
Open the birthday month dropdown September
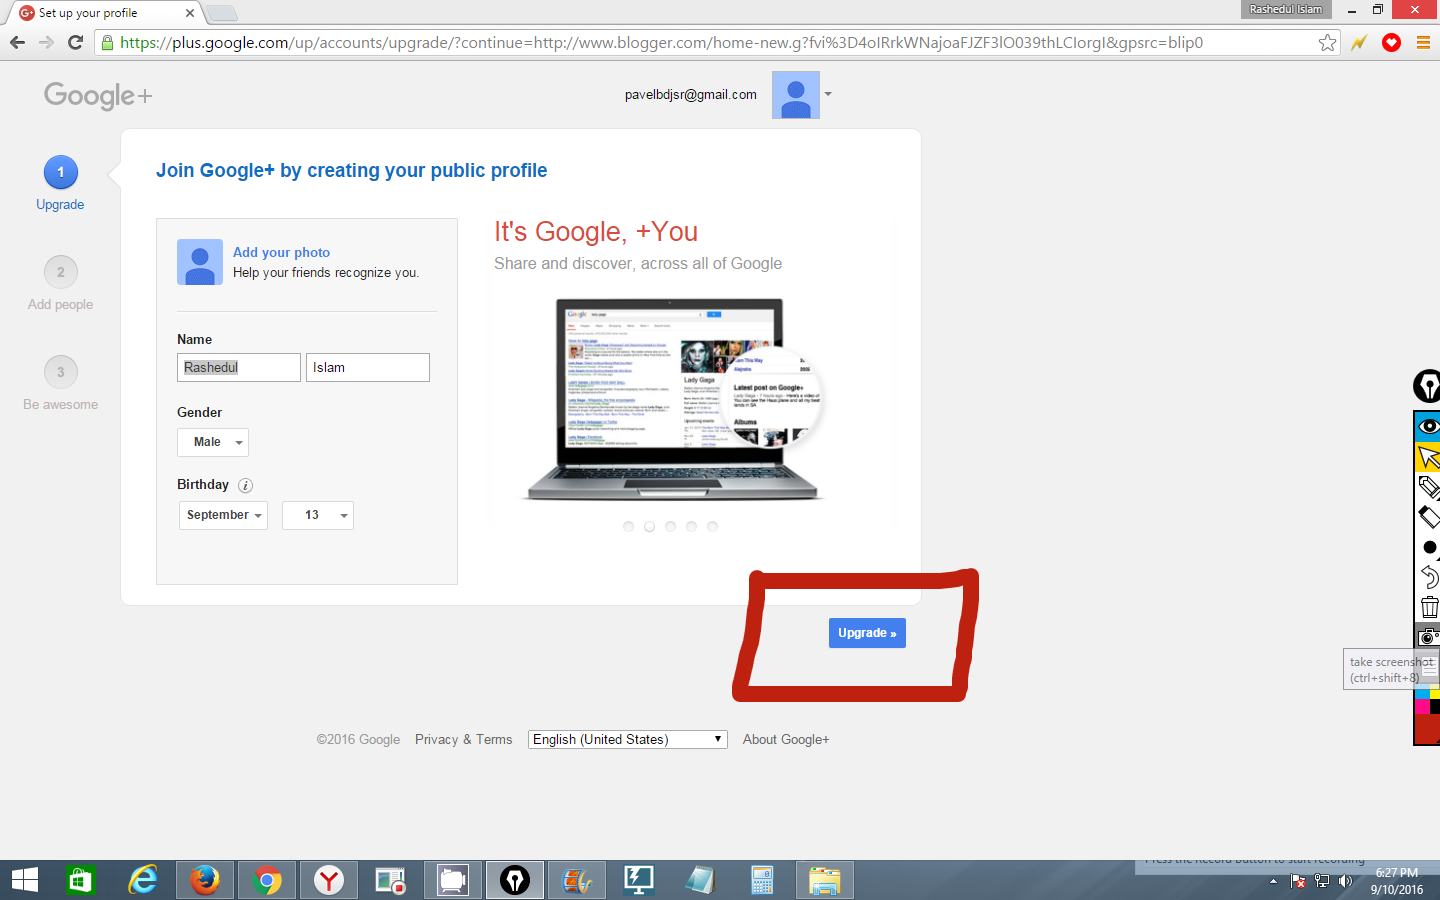pyautogui.click(x=223, y=515)
